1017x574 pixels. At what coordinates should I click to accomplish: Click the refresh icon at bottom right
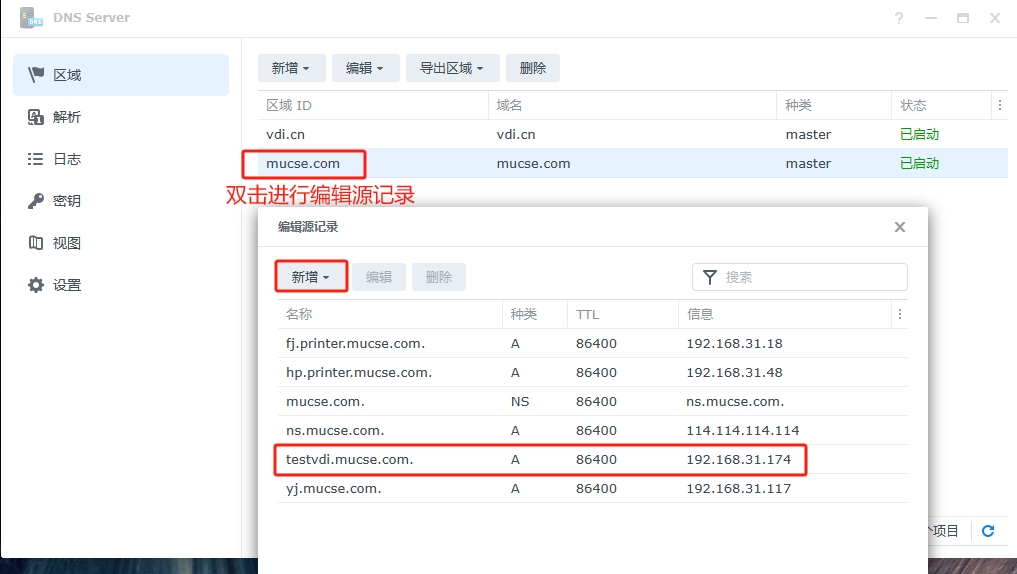988,531
